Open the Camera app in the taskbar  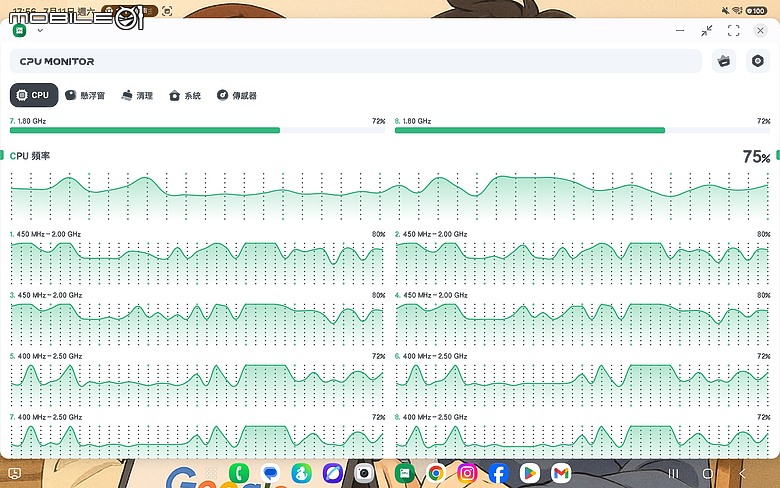pyautogui.click(x=364, y=473)
